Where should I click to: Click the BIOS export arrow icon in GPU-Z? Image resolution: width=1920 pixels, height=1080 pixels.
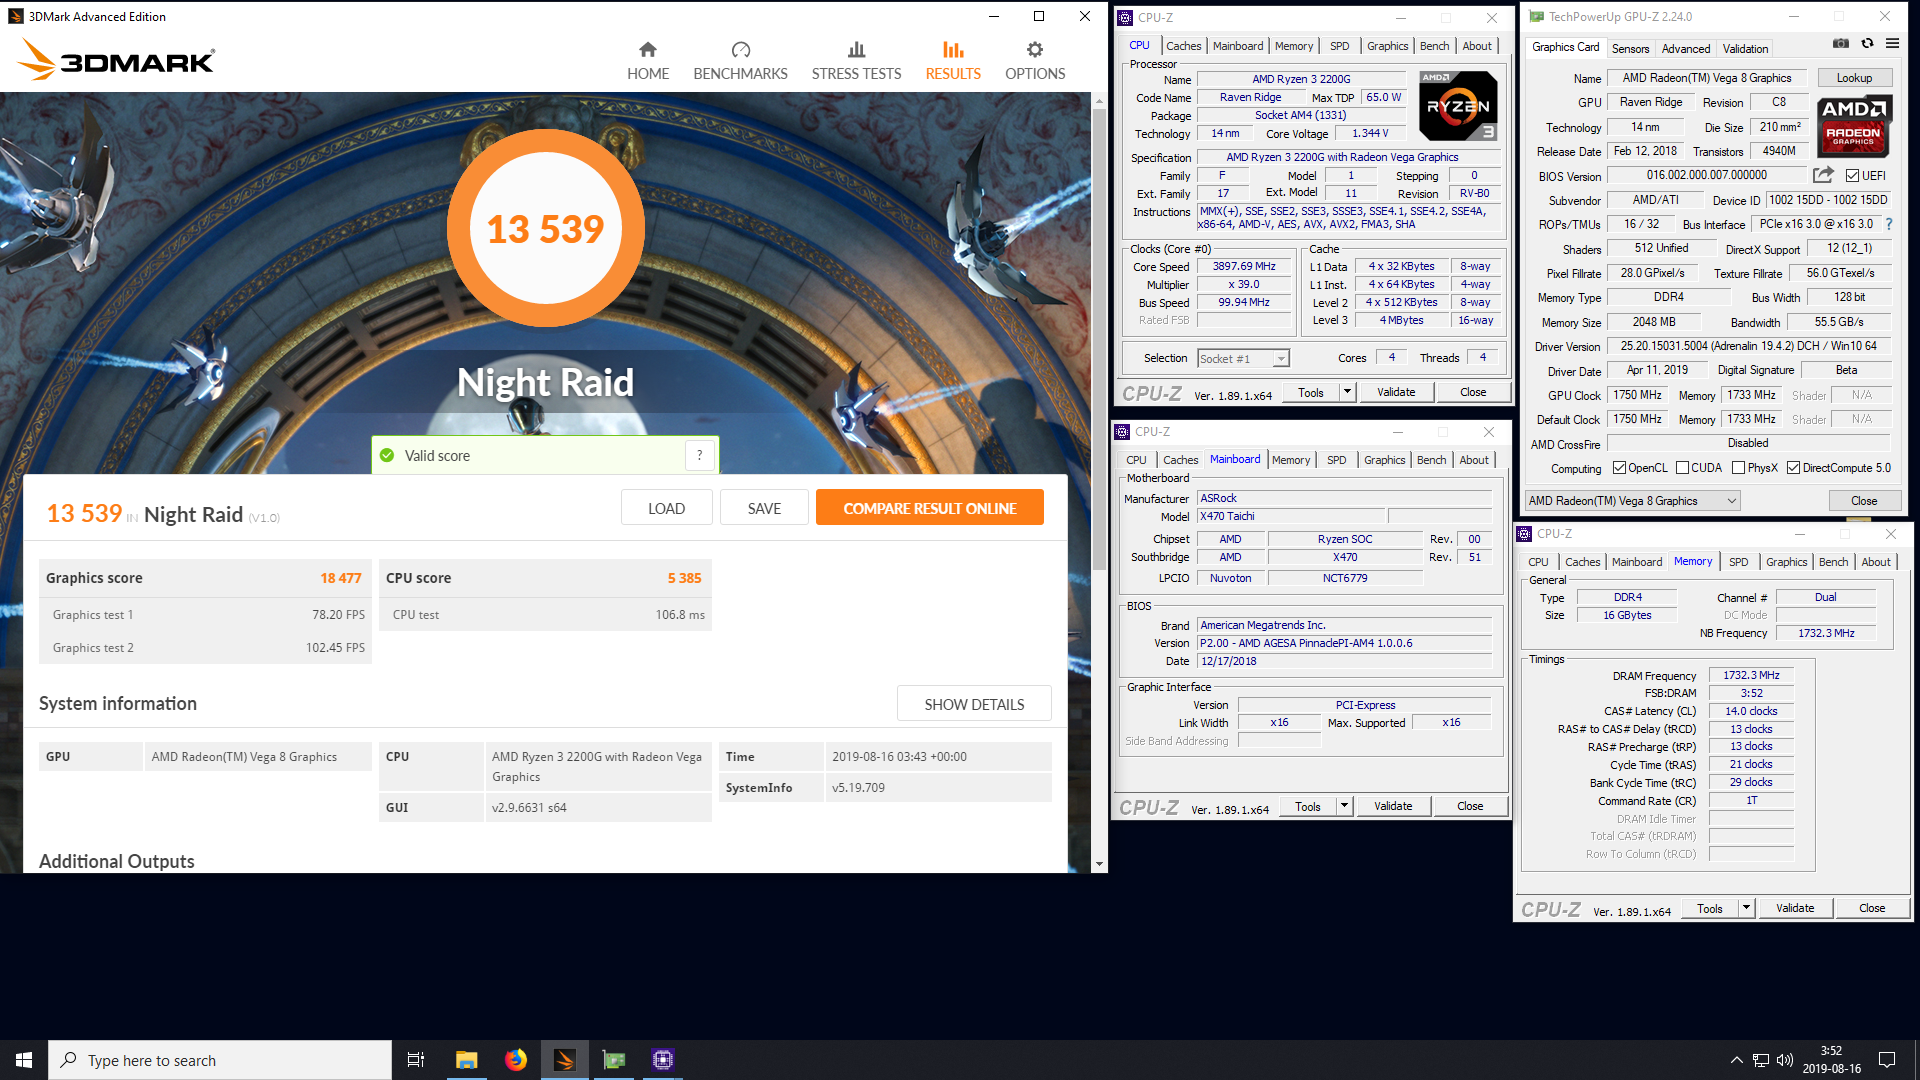click(1823, 175)
